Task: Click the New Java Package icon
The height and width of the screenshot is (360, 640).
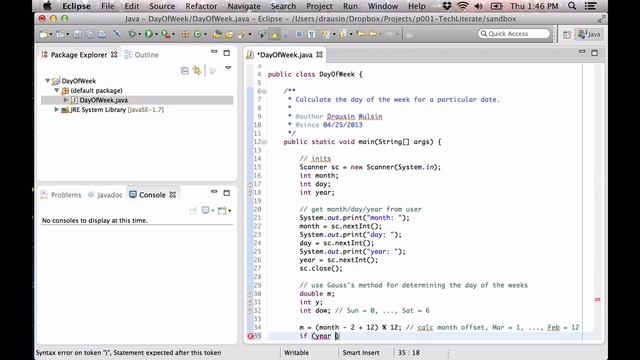Action: click(x=185, y=34)
